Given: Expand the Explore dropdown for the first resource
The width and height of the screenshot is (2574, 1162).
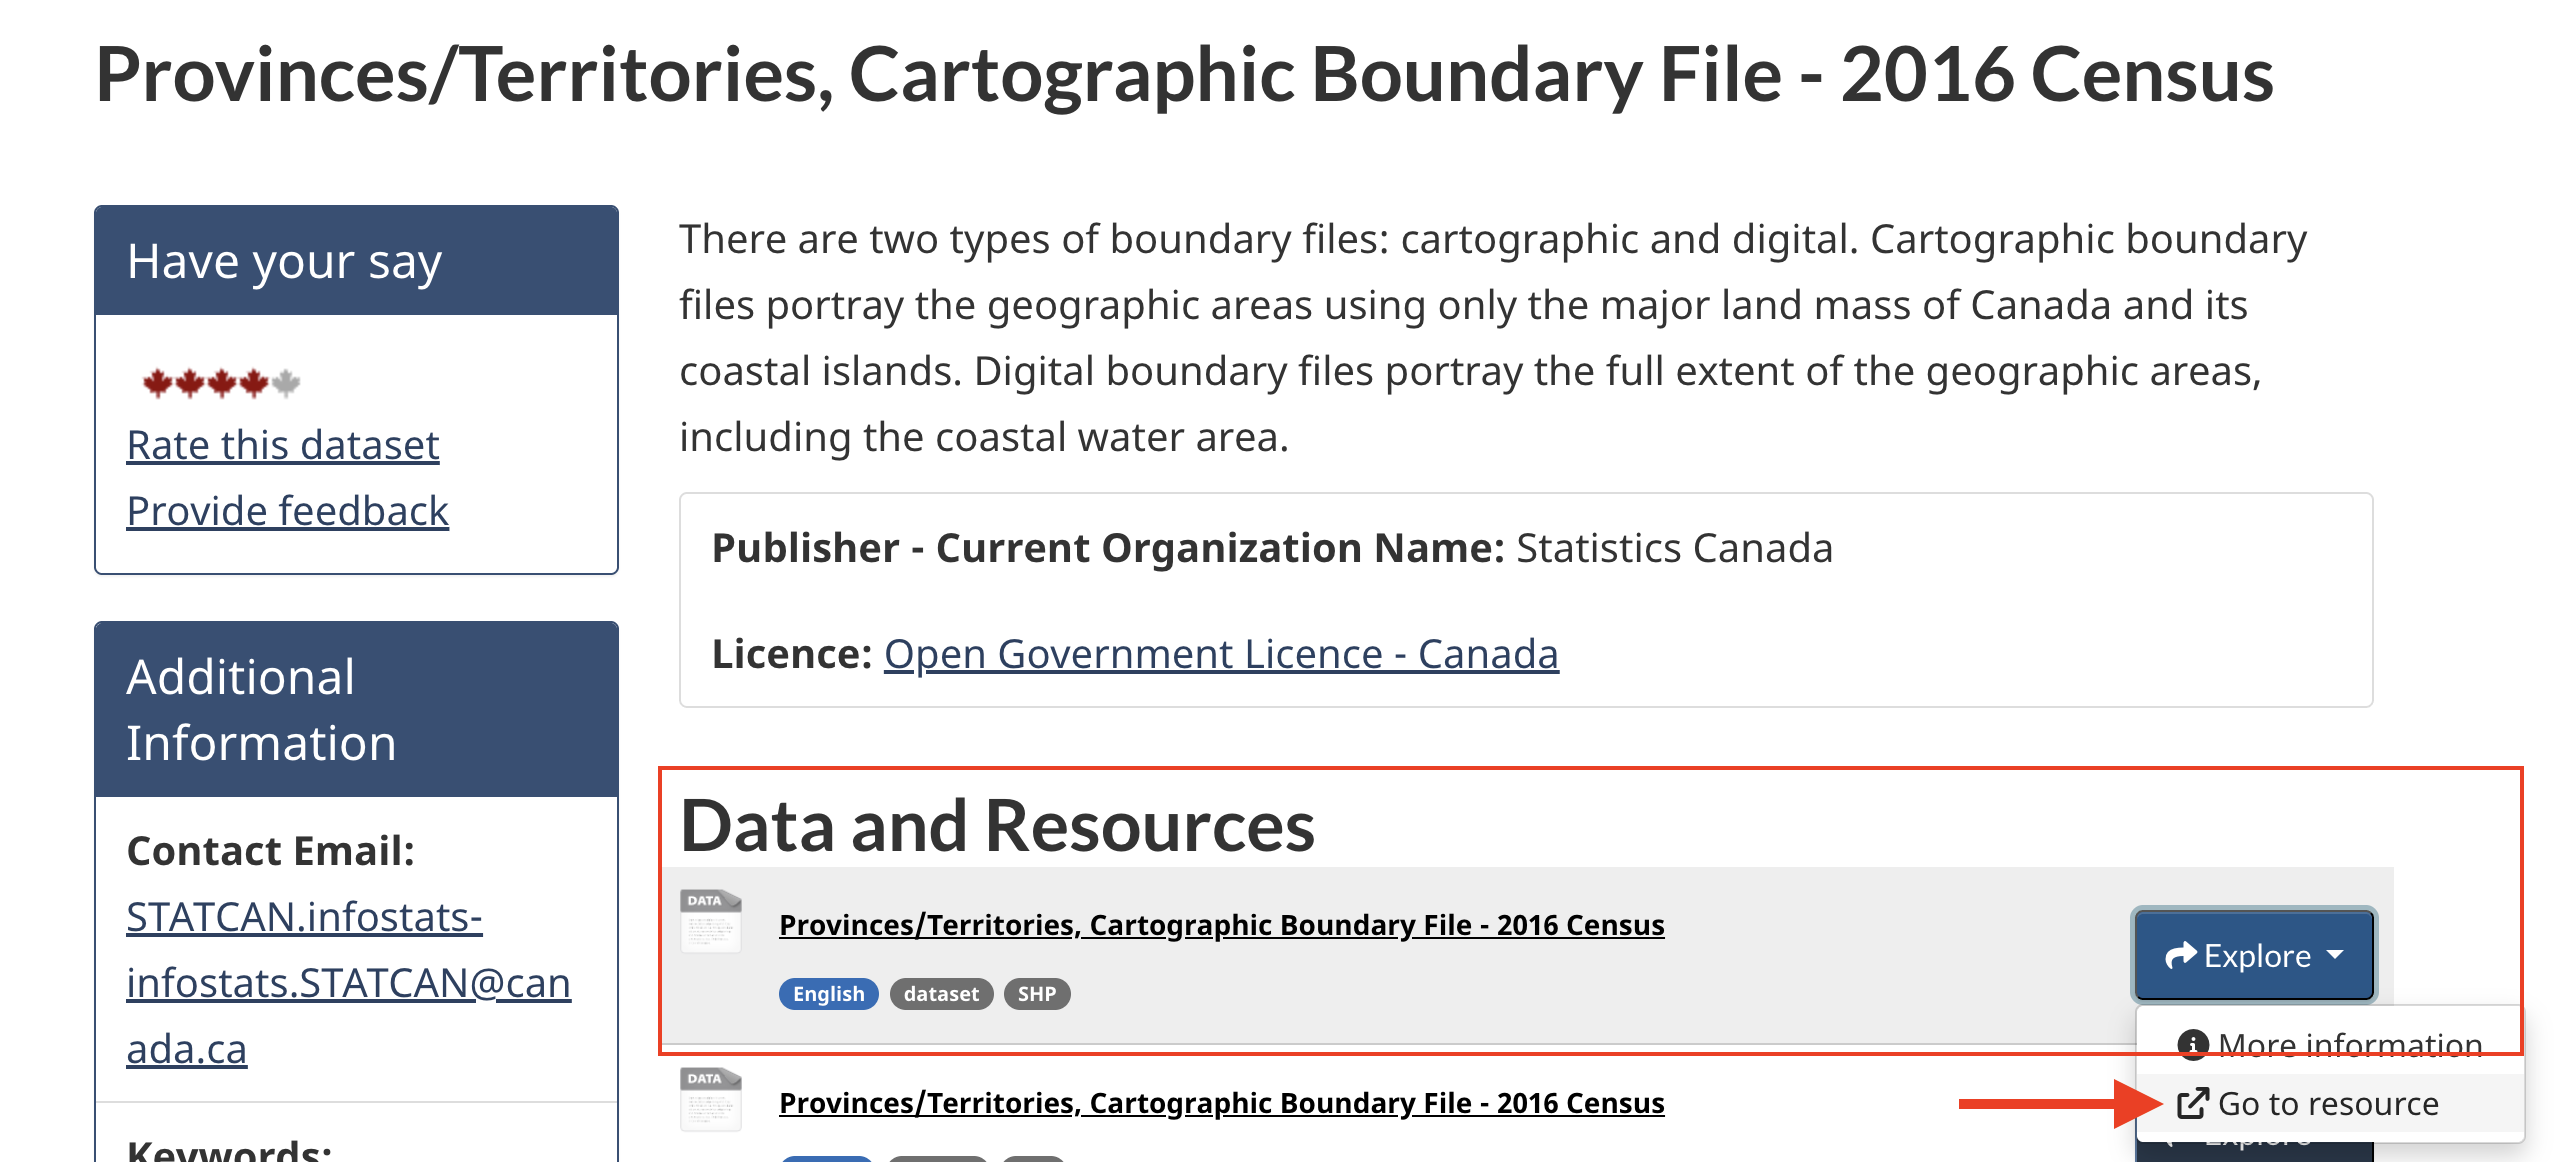Looking at the screenshot, I should (x=2254, y=955).
